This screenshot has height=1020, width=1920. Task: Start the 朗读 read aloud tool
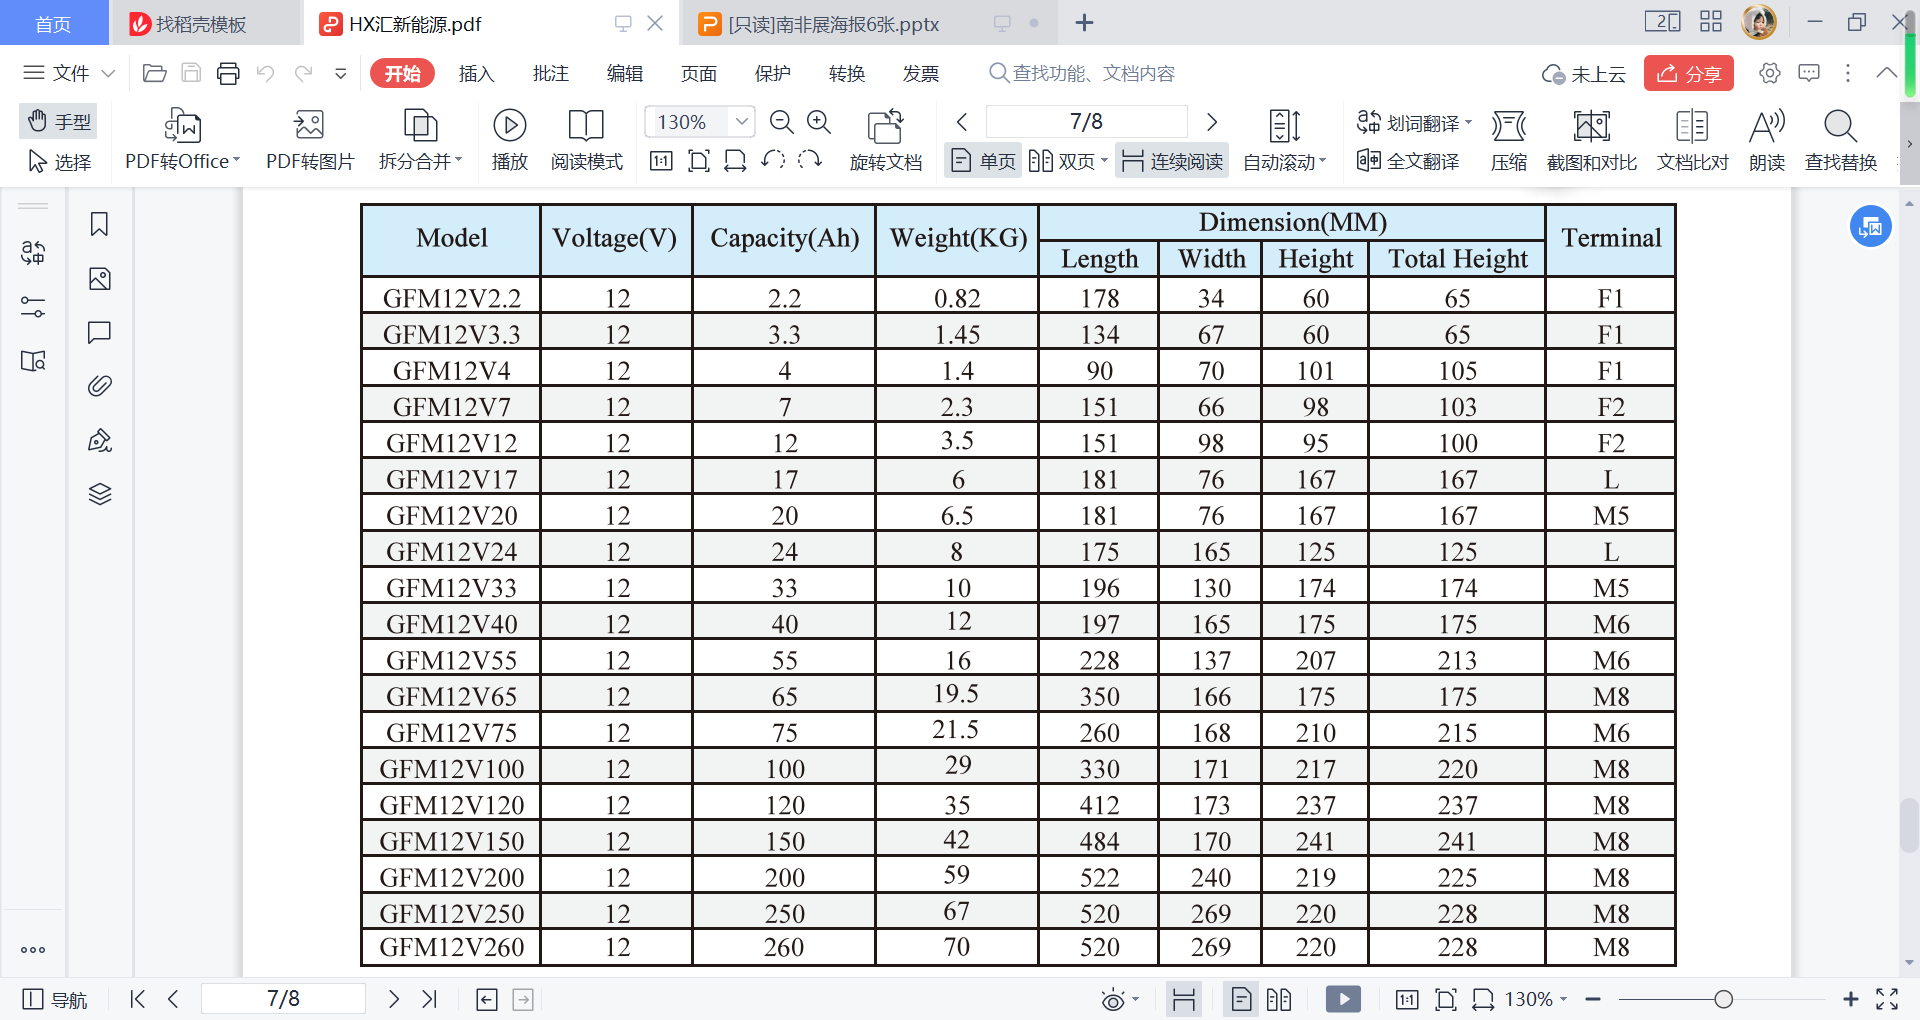click(x=1766, y=126)
